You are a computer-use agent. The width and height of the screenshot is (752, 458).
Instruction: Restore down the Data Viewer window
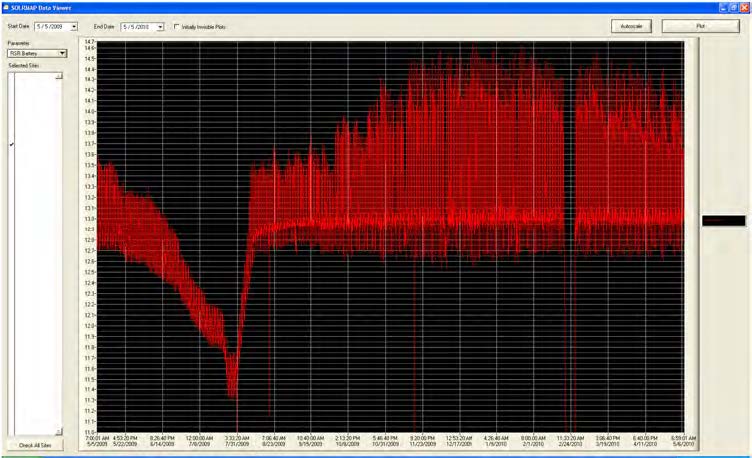click(733, 6)
